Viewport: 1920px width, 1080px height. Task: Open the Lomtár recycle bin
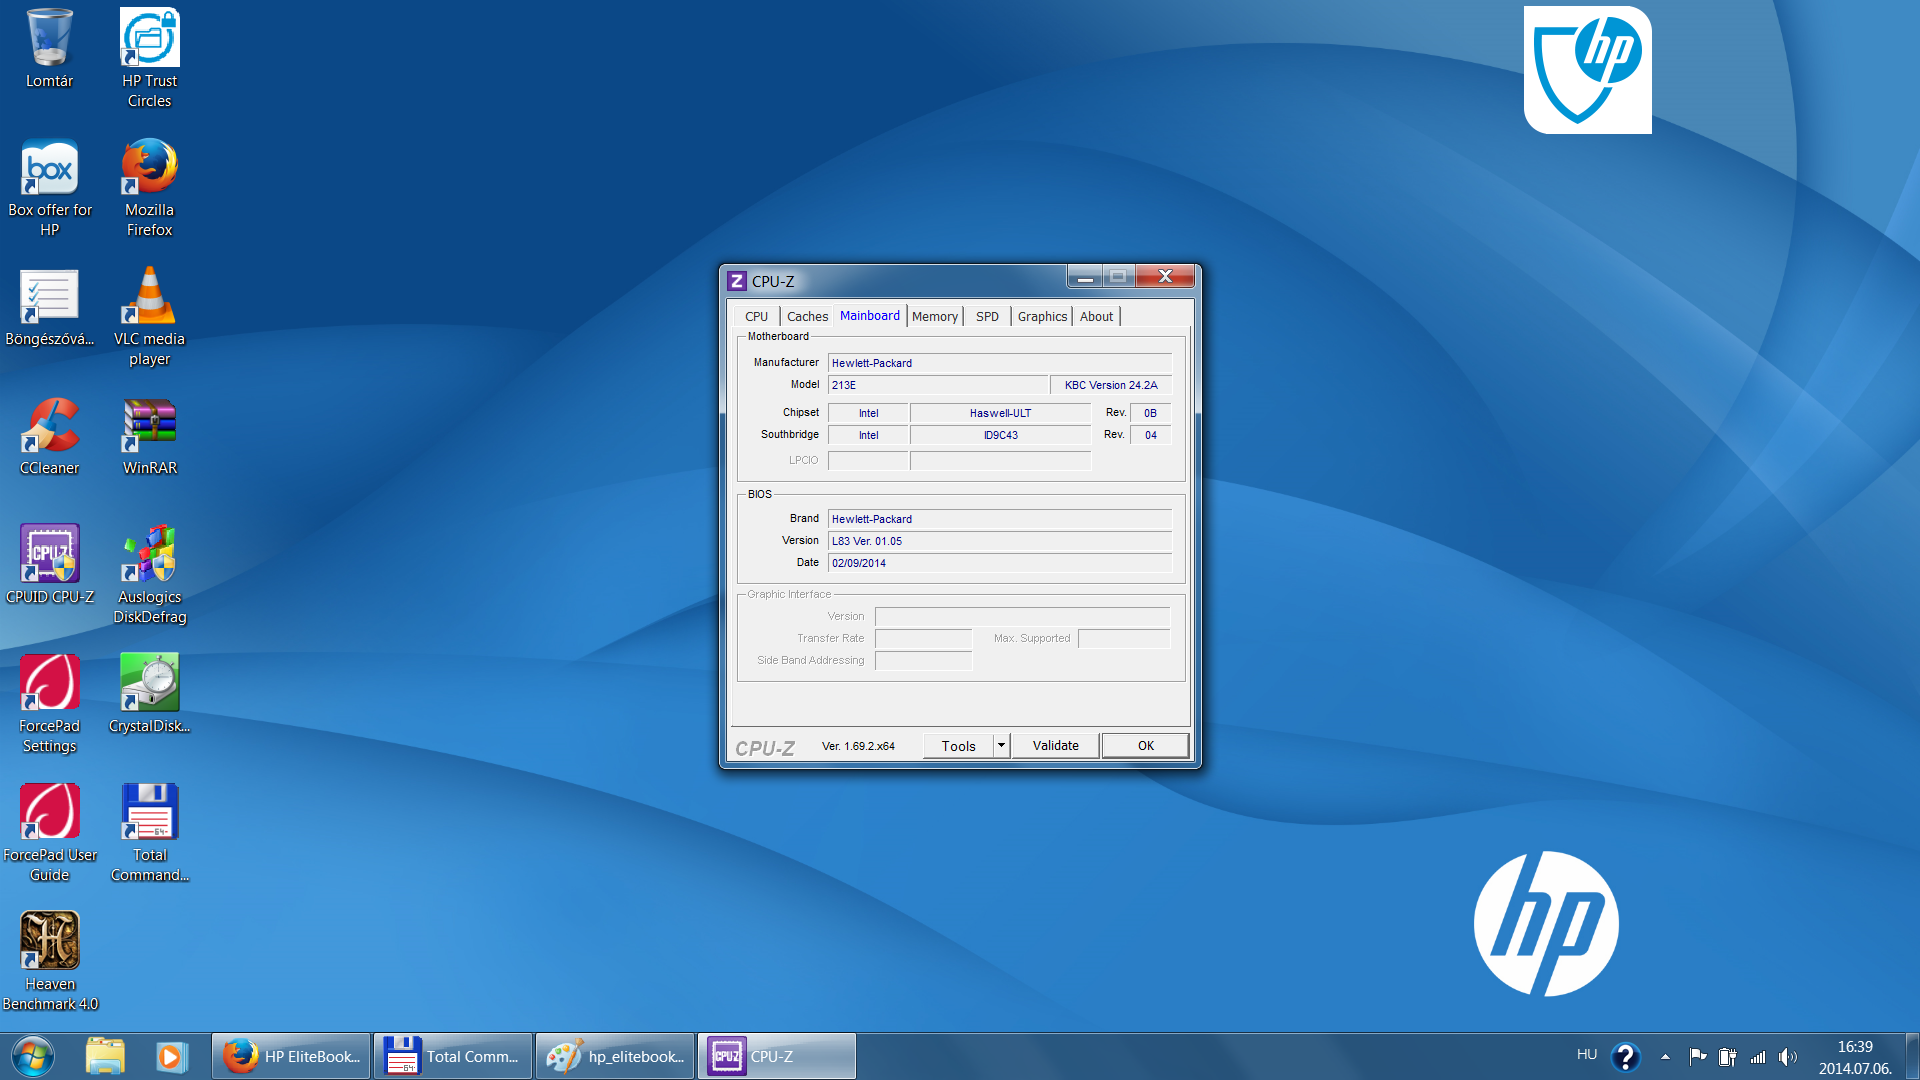coord(50,40)
